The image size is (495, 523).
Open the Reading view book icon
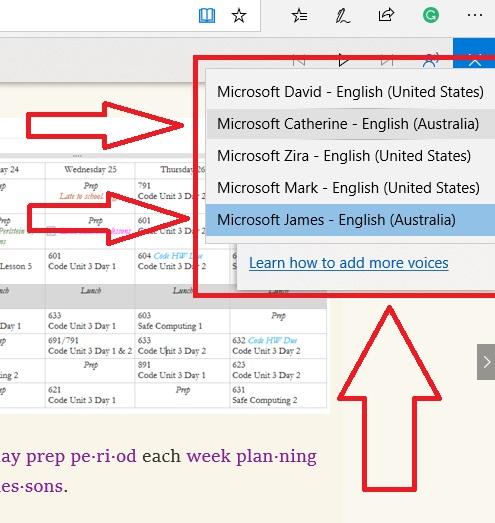207,15
